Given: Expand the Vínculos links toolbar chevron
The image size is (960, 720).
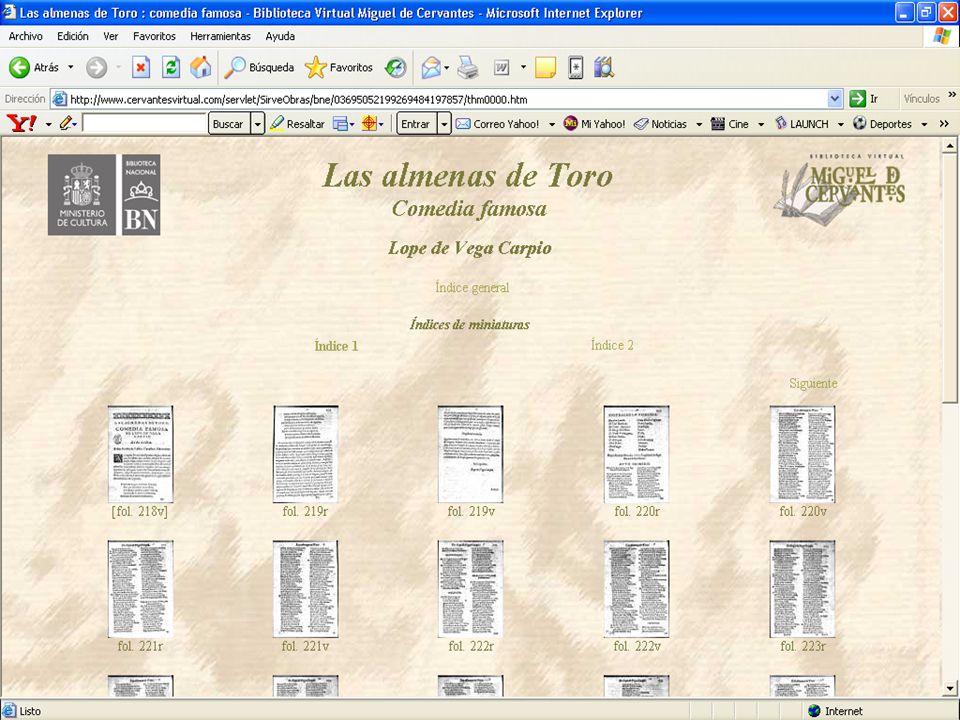Looking at the screenshot, I should tap(952, 95).
